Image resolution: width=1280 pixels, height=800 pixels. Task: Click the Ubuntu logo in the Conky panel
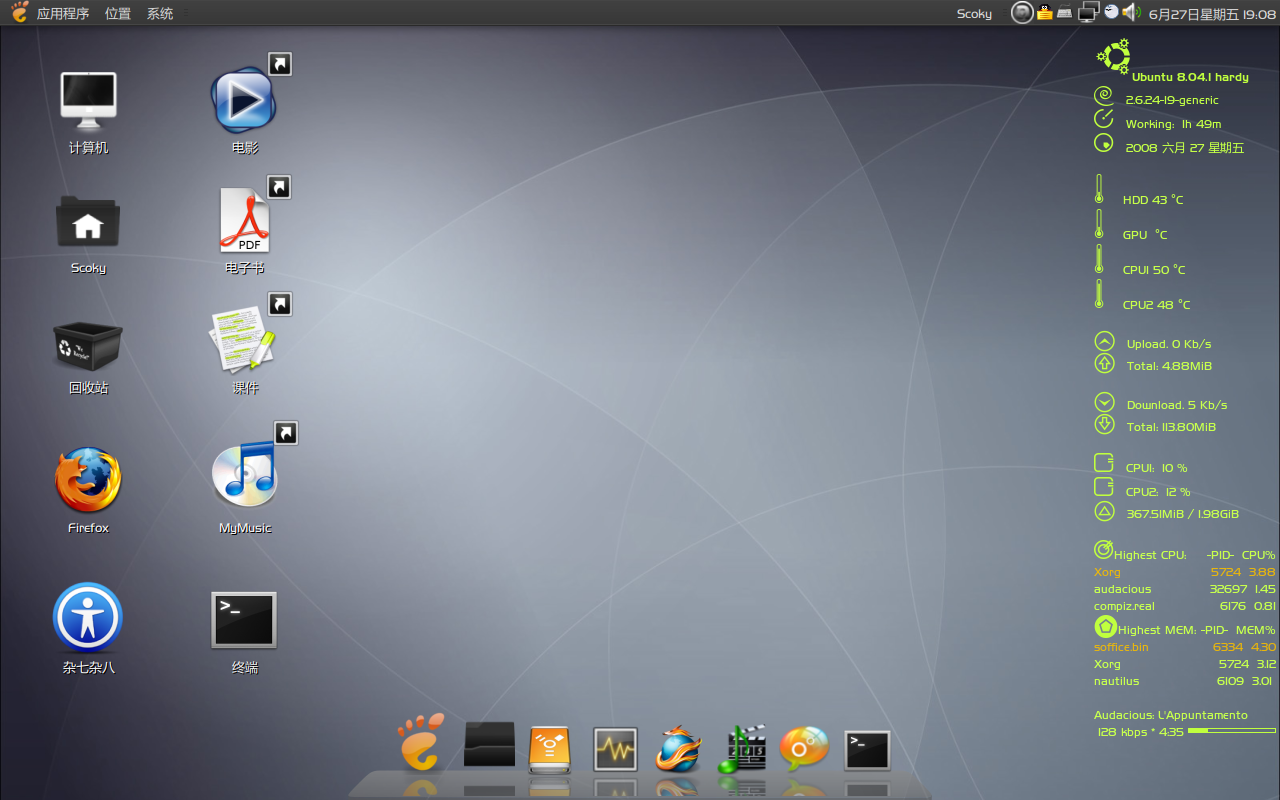click(1113, 55)
